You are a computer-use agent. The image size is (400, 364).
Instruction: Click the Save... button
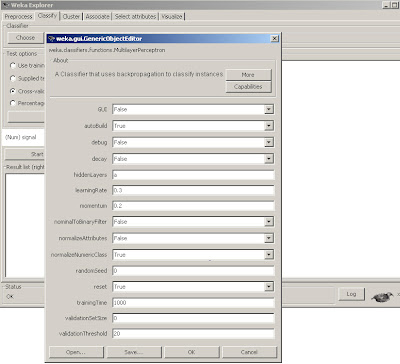(134, 352)
